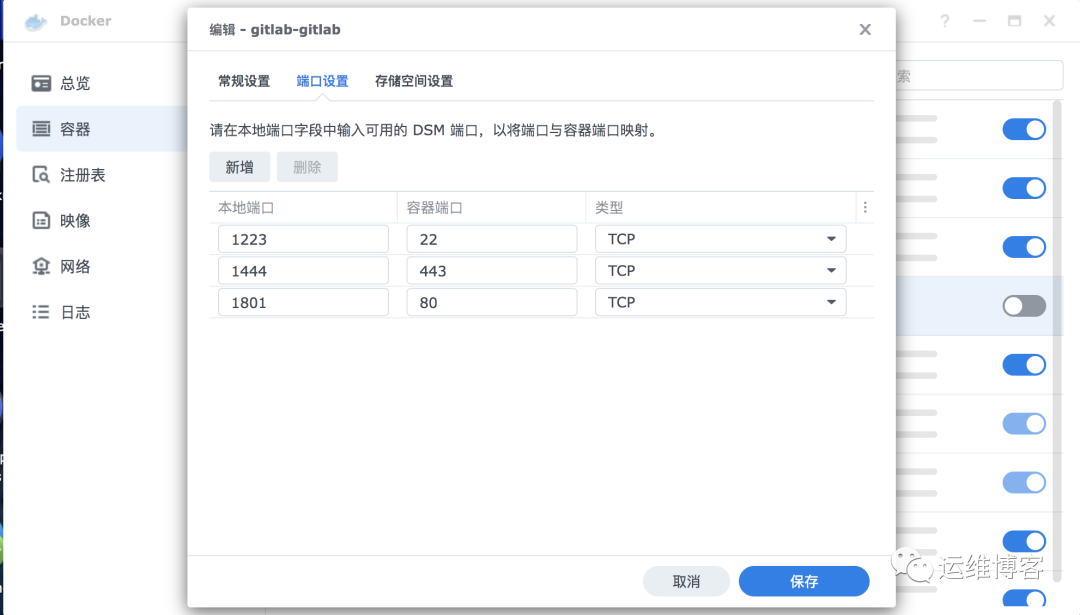
Task: Toggle the sixth container switch in Docker window
Action: click(x=1024, y=424)
